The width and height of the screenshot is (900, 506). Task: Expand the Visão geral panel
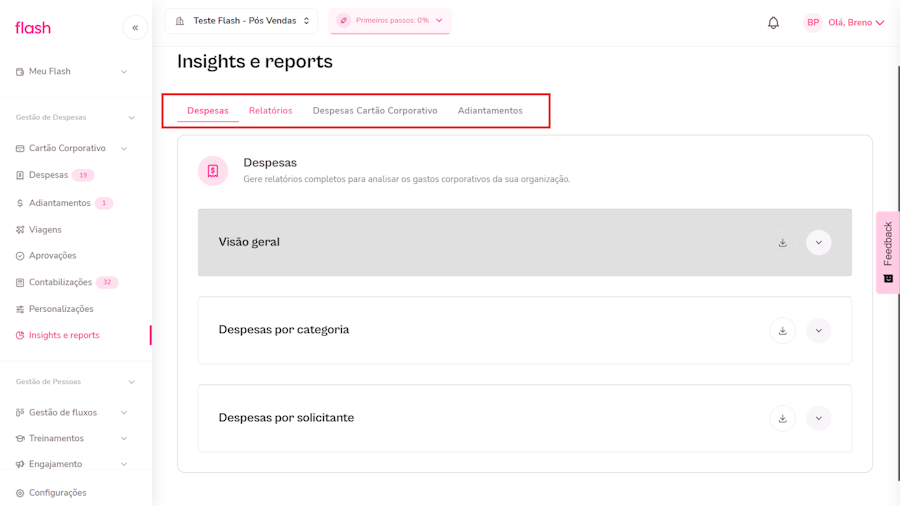click(818, 243)
